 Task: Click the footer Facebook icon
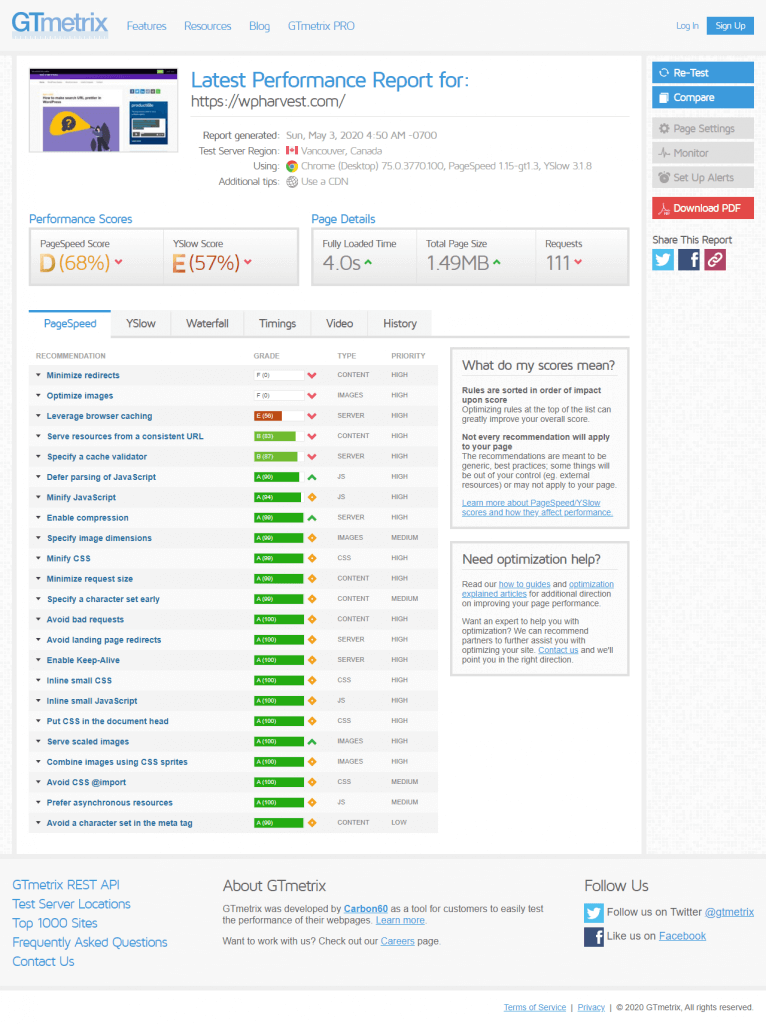pos(594,936)
